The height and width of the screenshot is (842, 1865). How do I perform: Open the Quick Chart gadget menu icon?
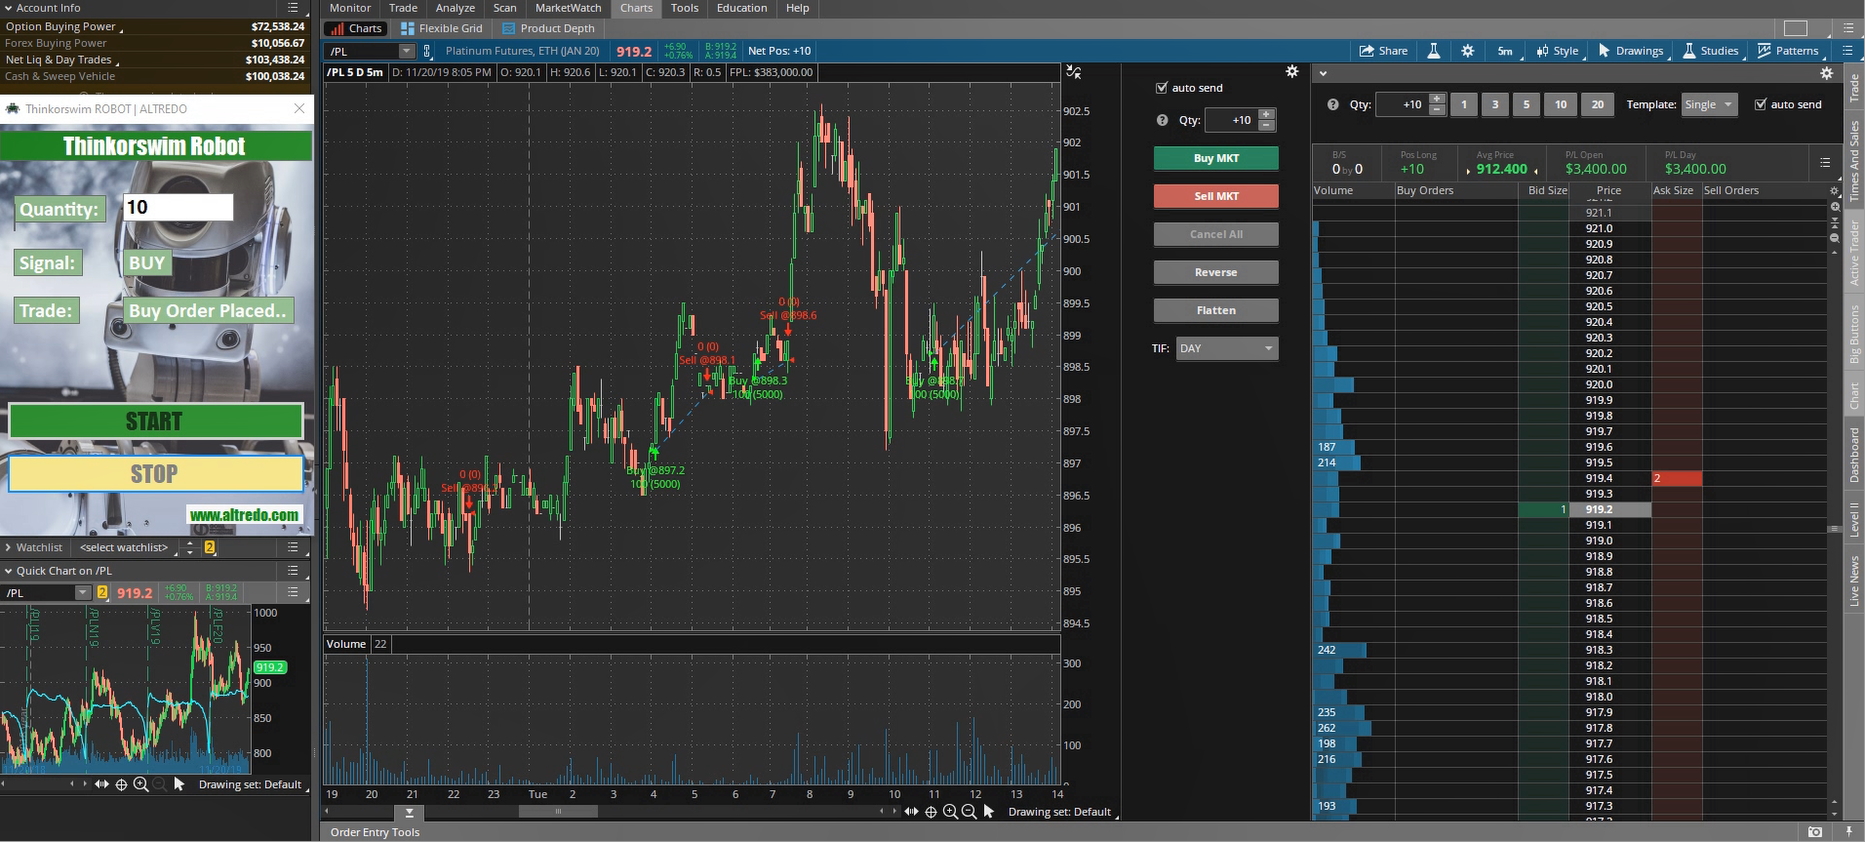pyautogui.click(x=293, y=571)
